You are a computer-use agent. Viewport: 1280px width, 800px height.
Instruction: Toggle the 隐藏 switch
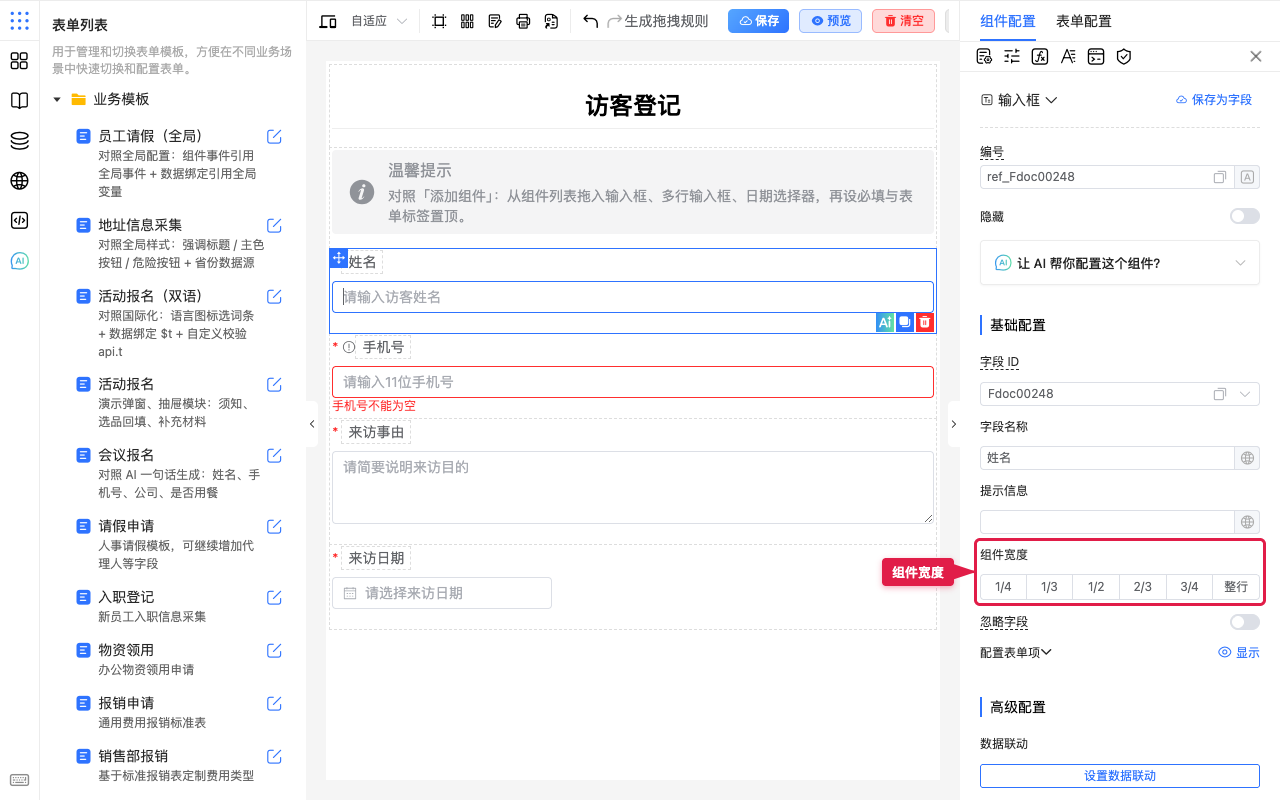click(1245, 216)
